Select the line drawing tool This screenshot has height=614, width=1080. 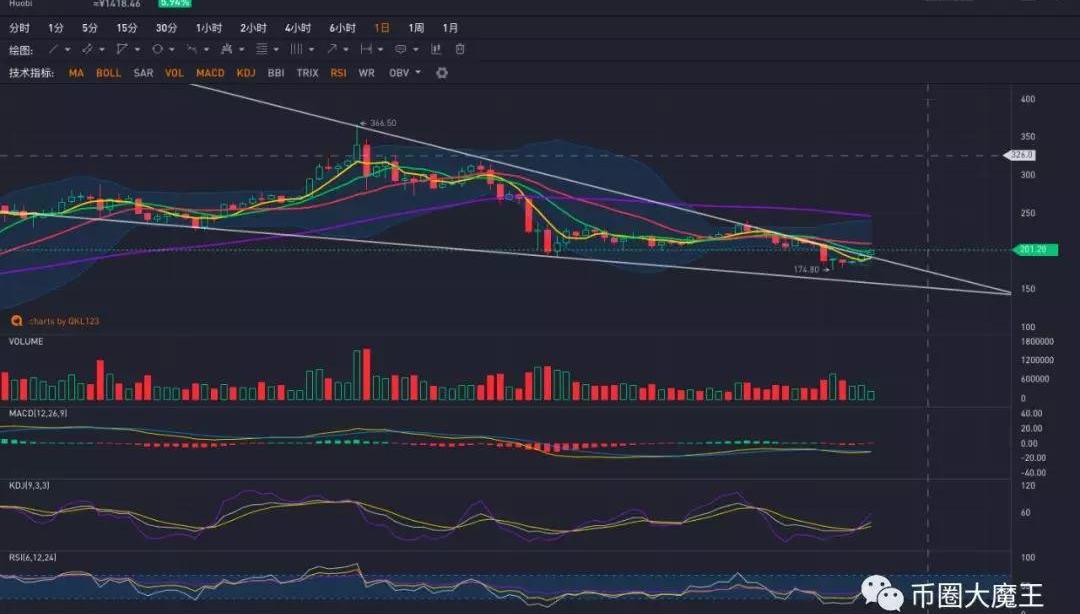pyautogui.click(x=53, y=49)
